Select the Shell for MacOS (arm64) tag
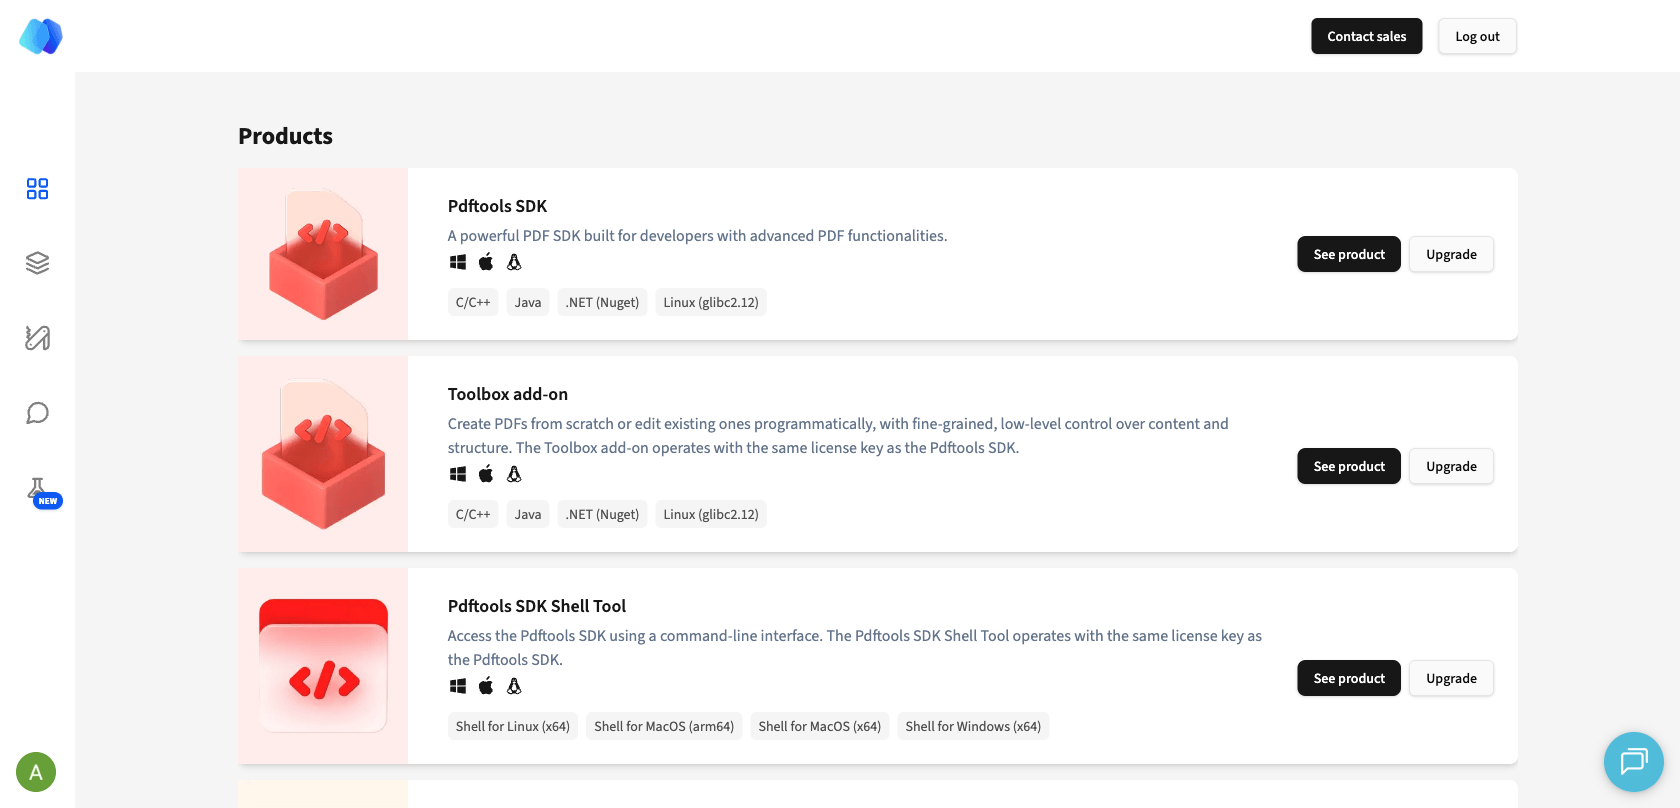Image resolution: width=1680 pixels, height=808 pixels. (664, 726)
